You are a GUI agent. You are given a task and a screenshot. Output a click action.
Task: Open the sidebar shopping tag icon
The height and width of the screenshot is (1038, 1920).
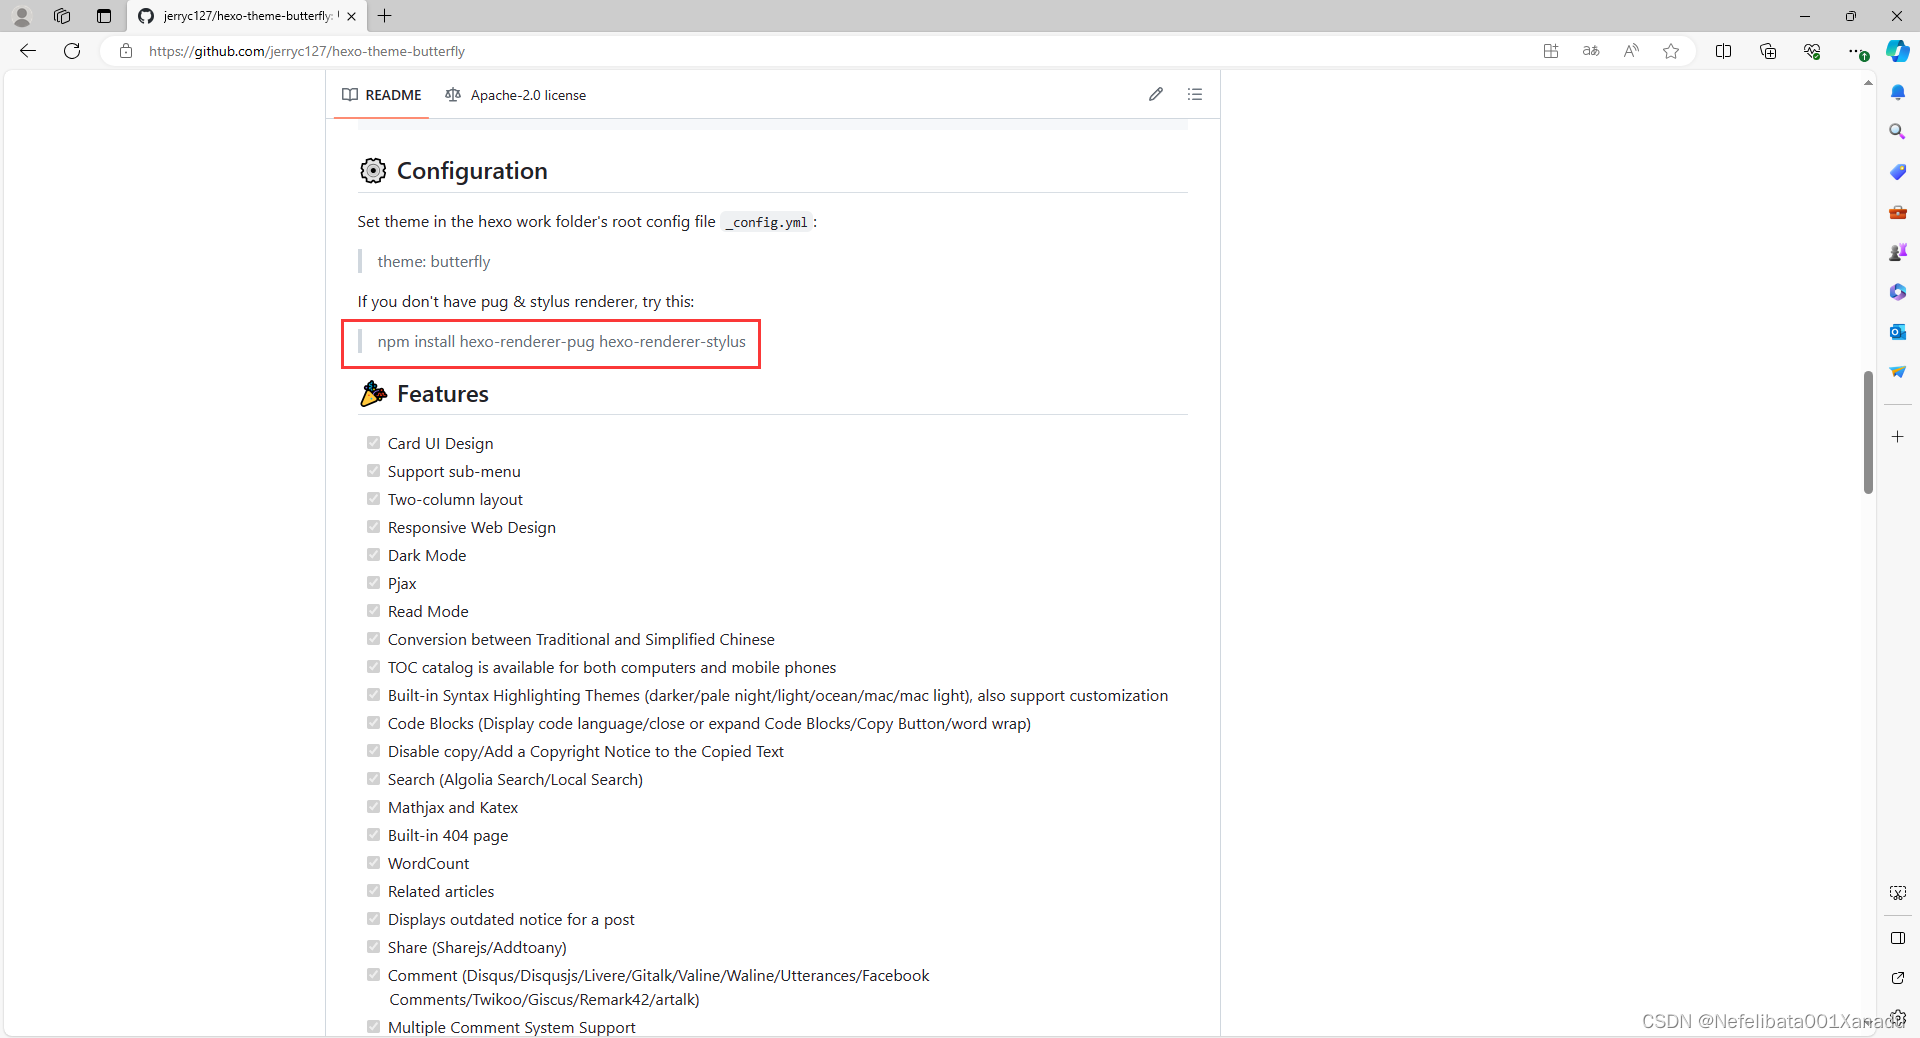(1898, 172)
